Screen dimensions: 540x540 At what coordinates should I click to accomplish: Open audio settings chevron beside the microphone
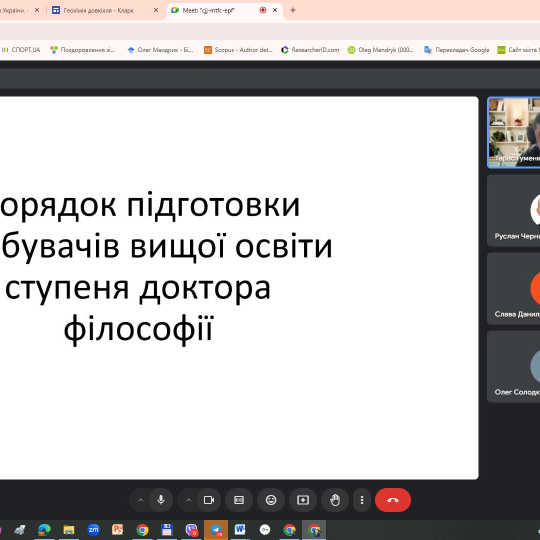pos(141,500)
